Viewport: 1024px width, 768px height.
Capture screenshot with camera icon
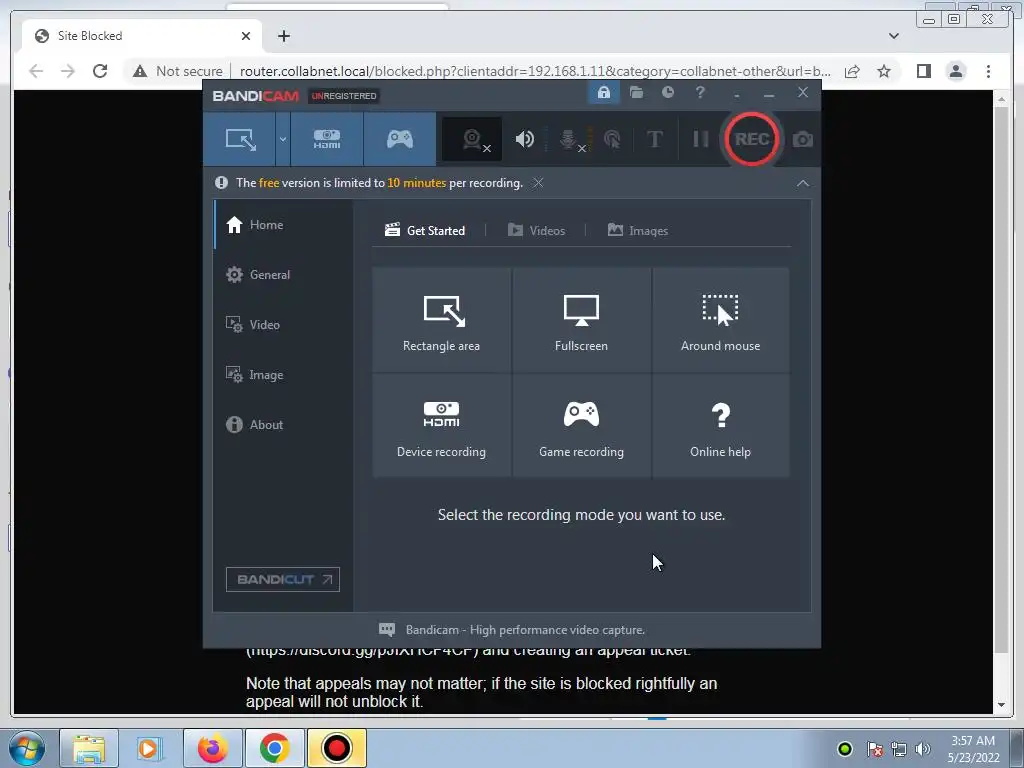click(x=803, y=139)
